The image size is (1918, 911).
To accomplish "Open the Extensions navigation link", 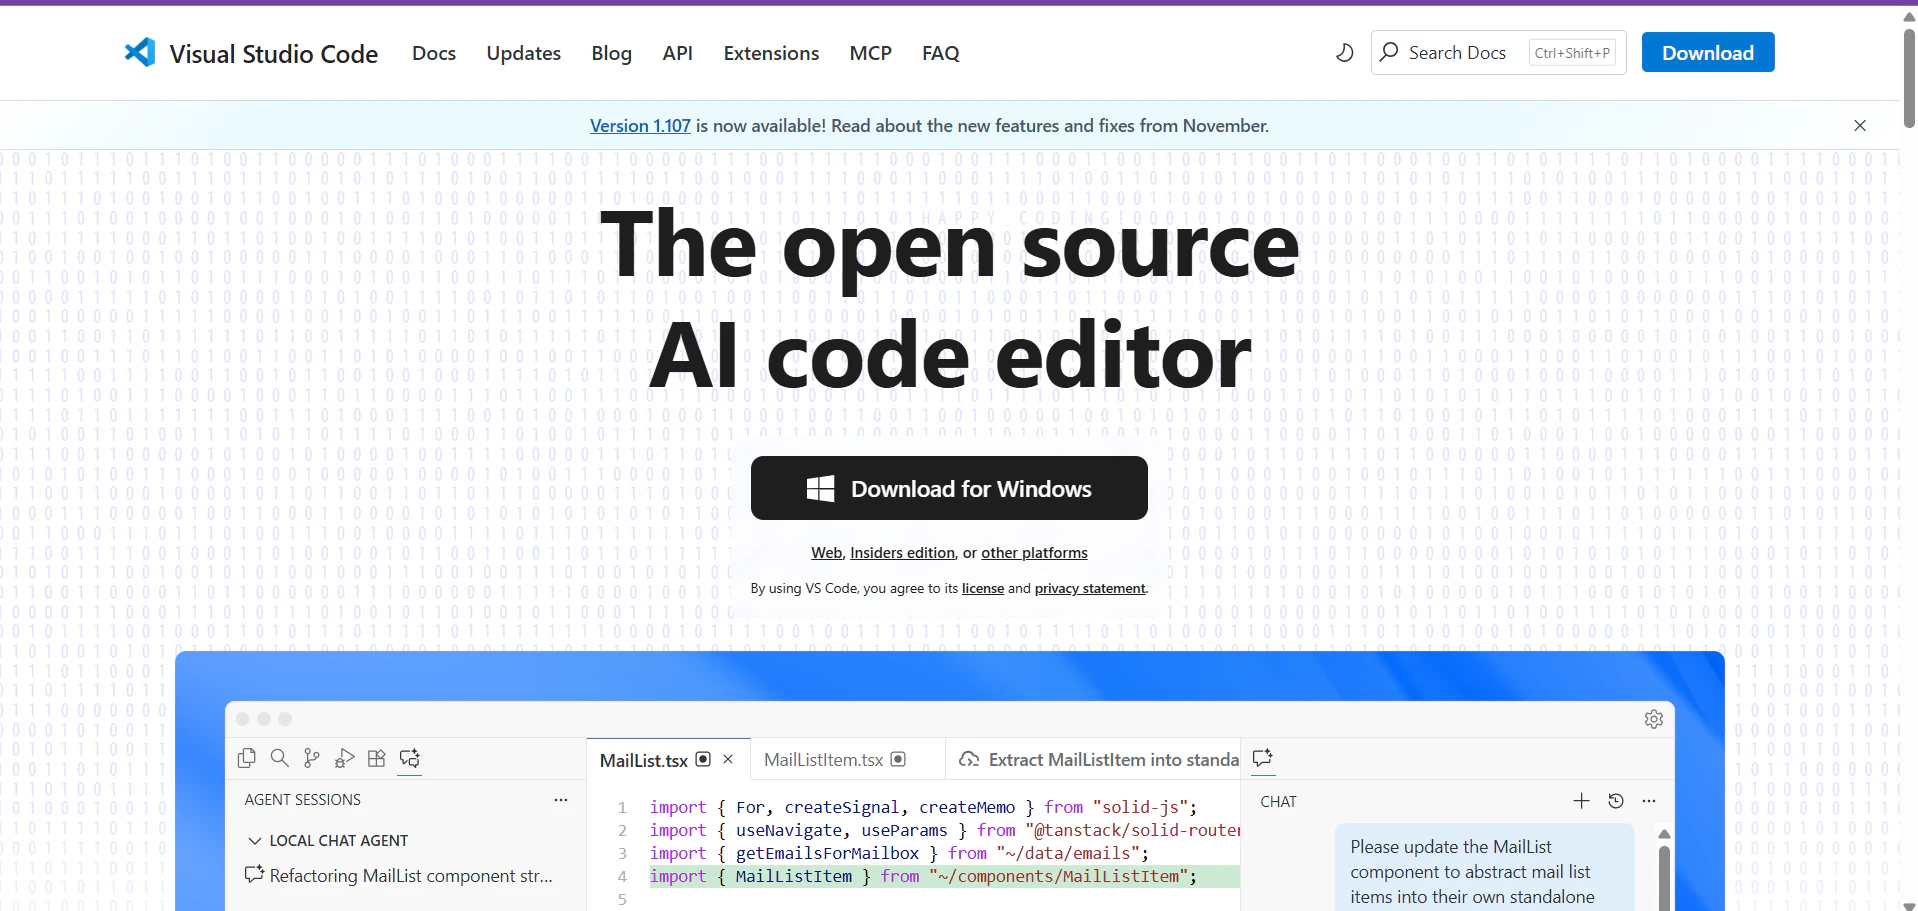I will [x=771, y=53].
